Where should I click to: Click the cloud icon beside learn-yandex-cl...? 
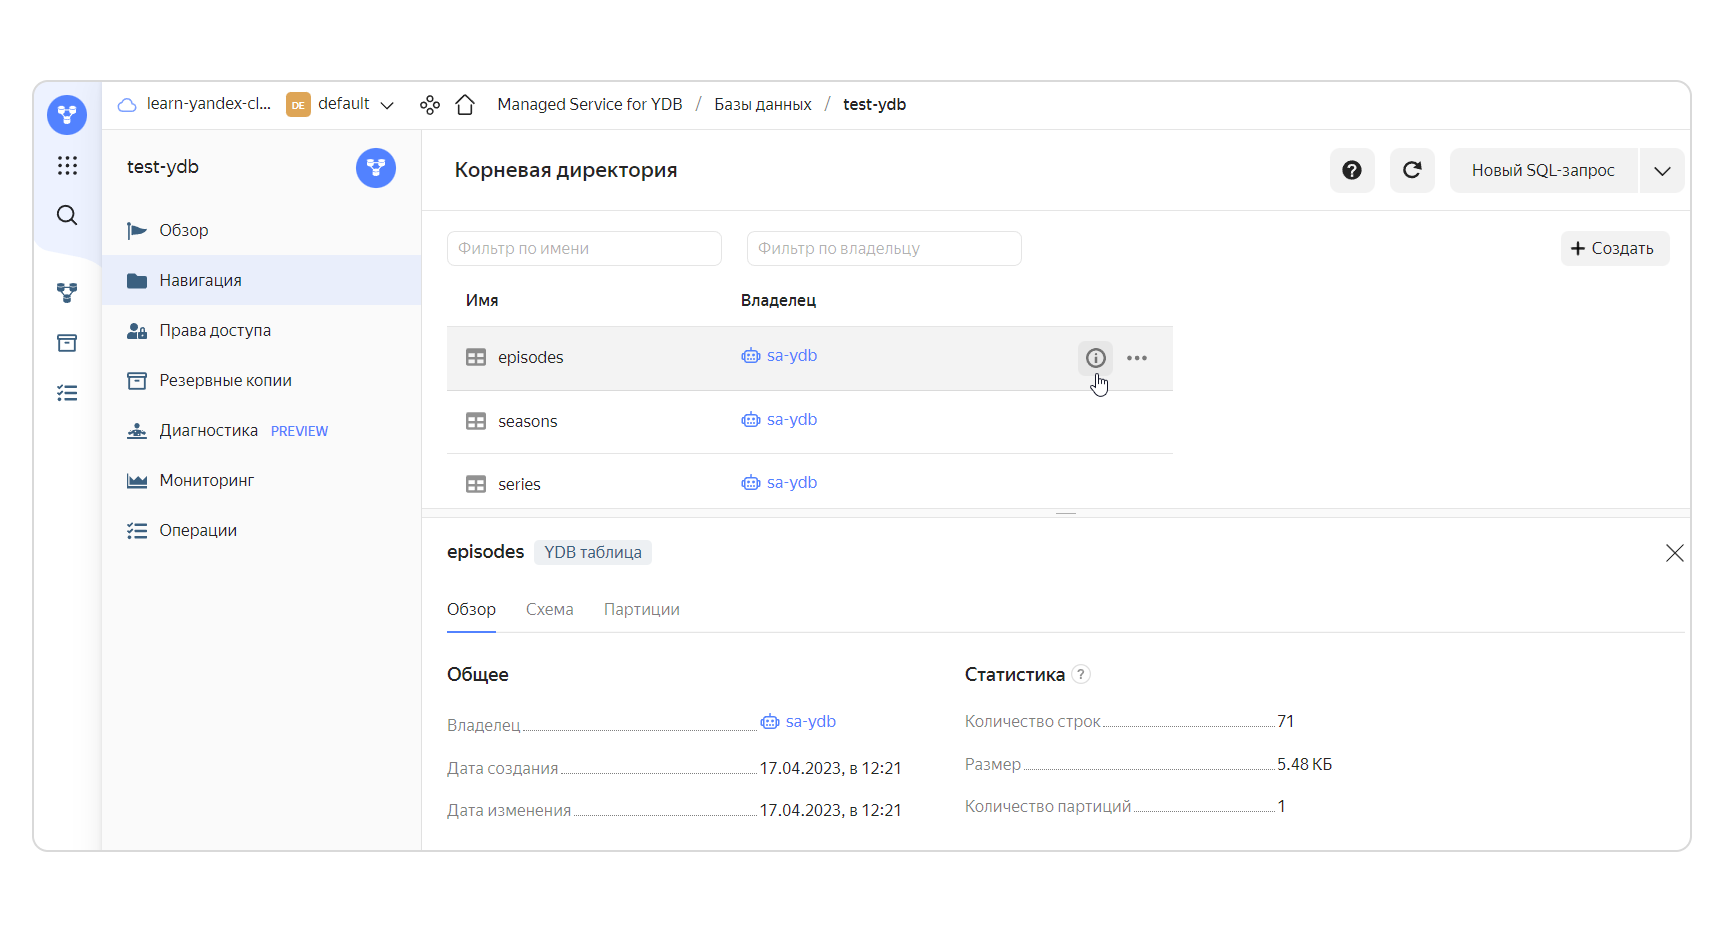coord(127,104)
